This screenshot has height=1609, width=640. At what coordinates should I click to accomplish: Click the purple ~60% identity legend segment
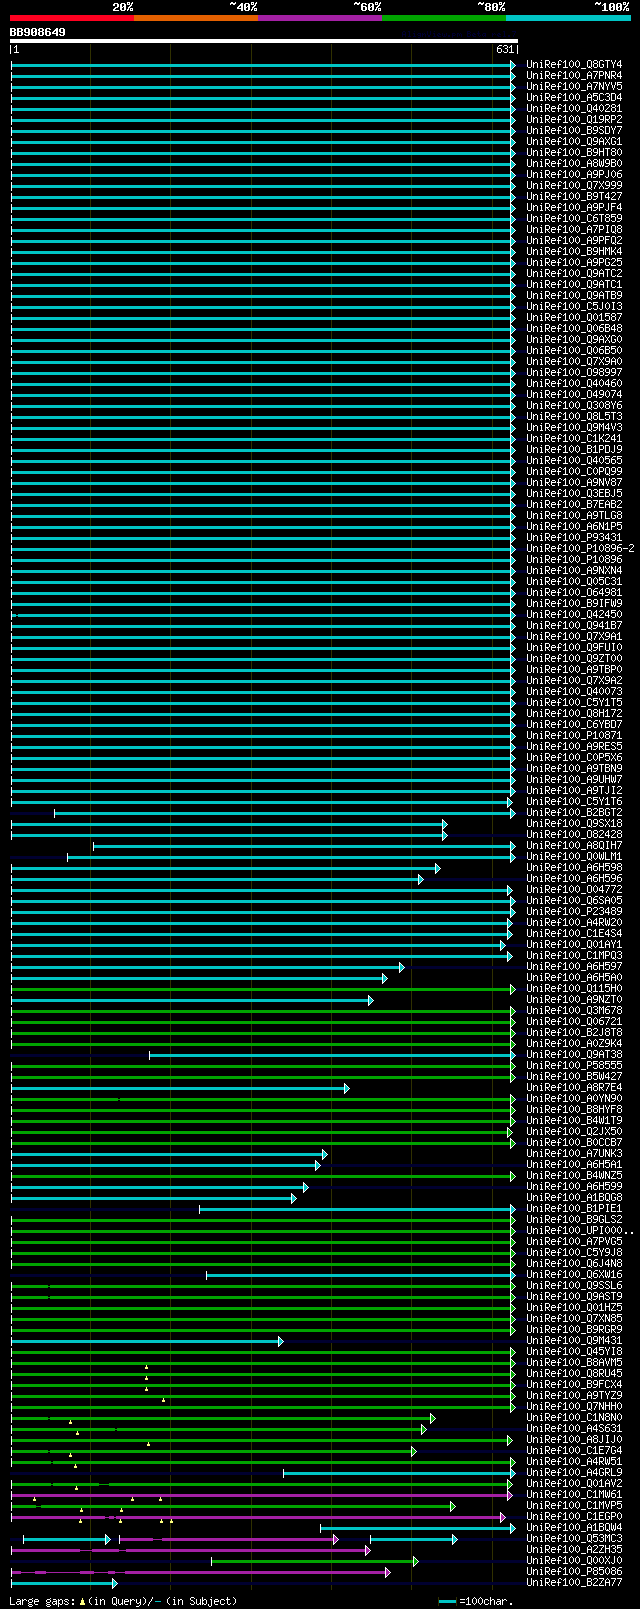coord(319,17)
